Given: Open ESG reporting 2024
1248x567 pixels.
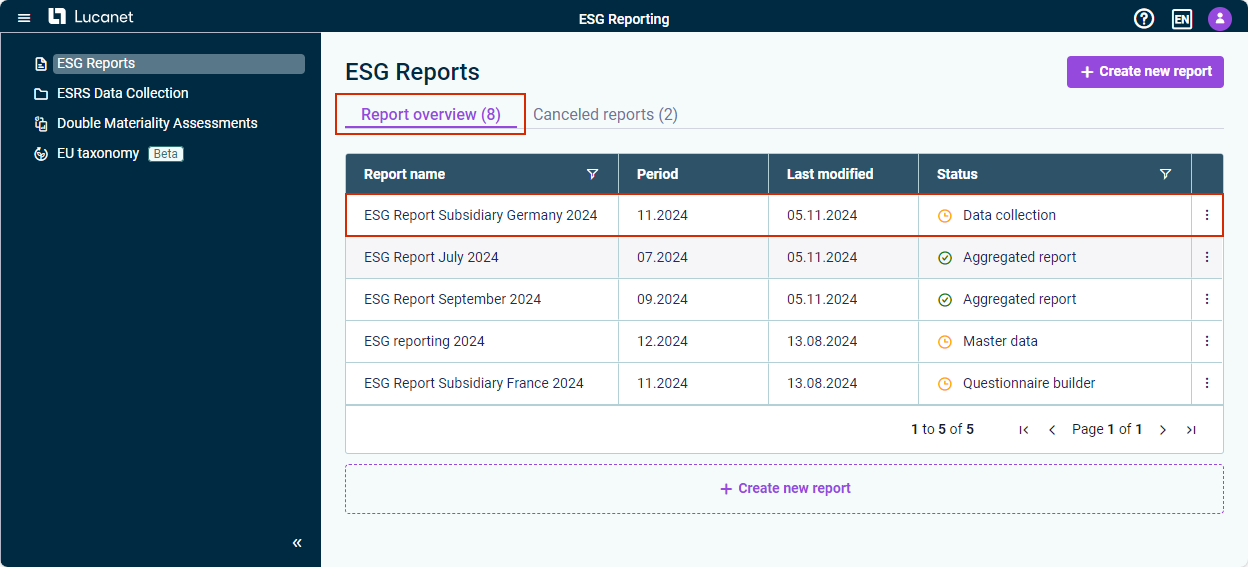Looking at the screenshot, I should [424, 341].
